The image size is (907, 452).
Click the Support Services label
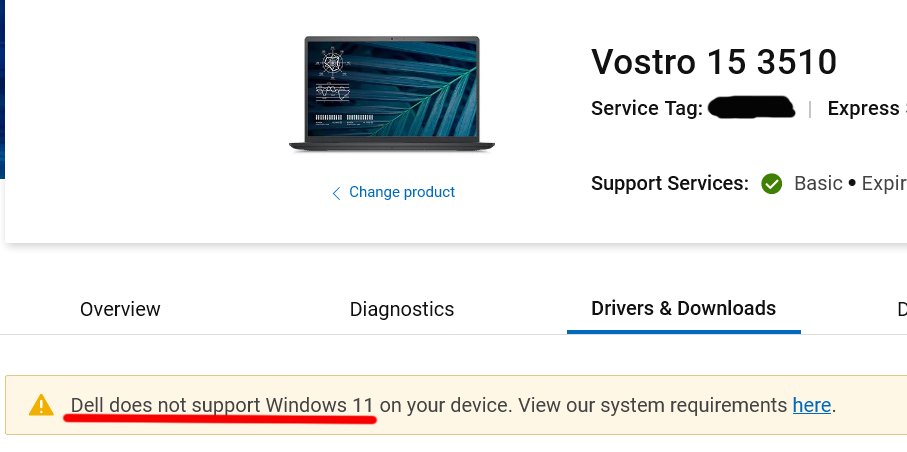[x=670, y=183]
